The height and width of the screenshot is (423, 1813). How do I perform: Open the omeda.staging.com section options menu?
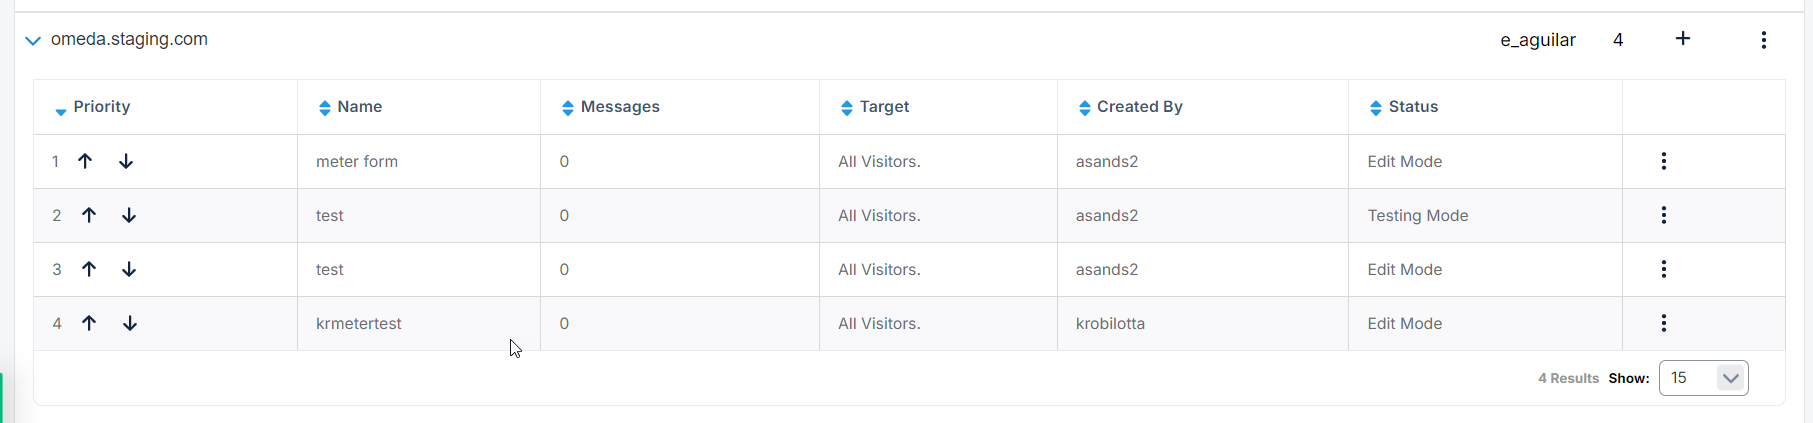[1763, 40]
